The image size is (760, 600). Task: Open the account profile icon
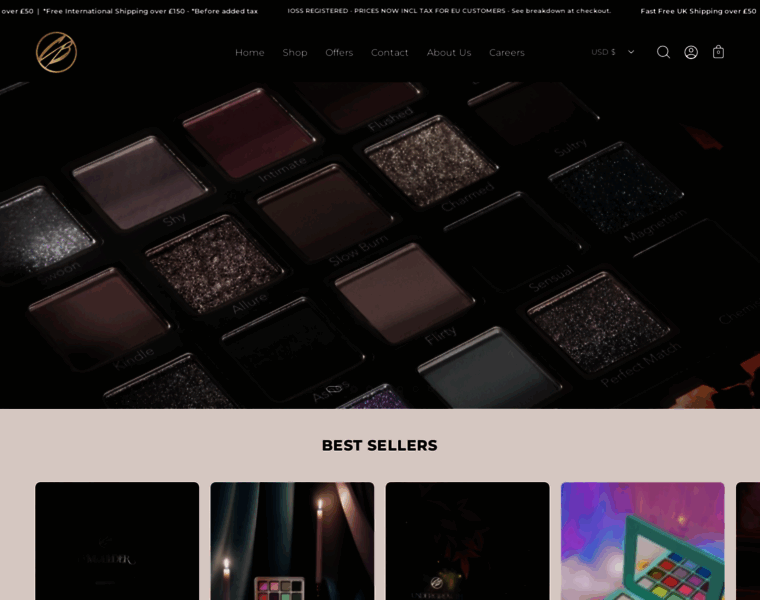click(691, 52)
